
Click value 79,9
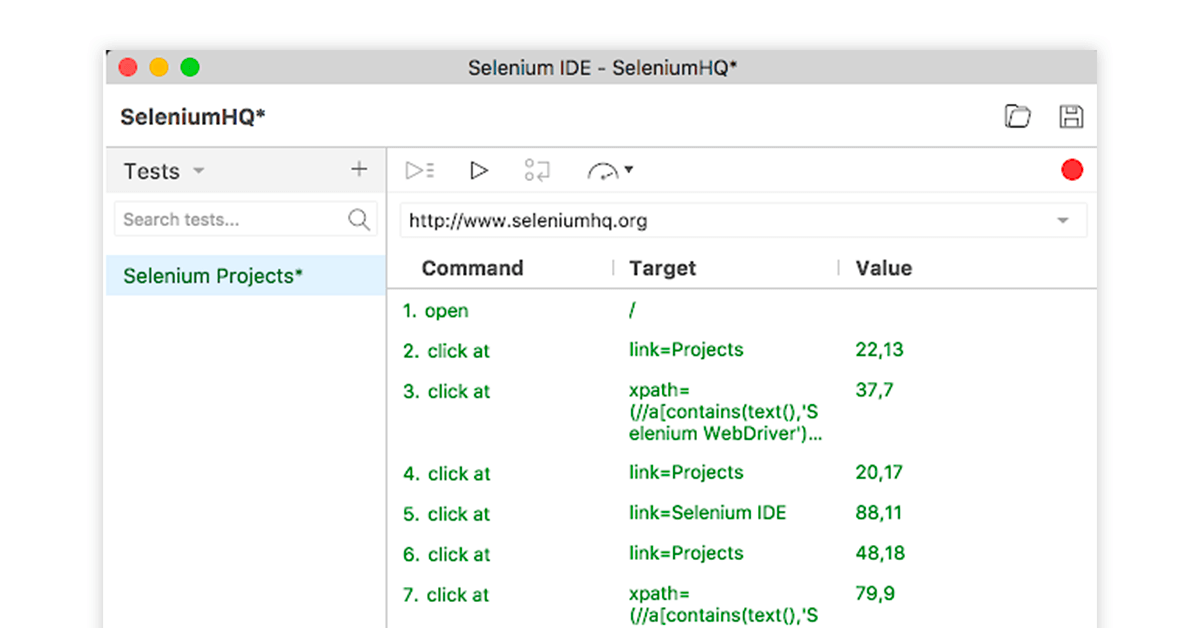pos(876,593)
